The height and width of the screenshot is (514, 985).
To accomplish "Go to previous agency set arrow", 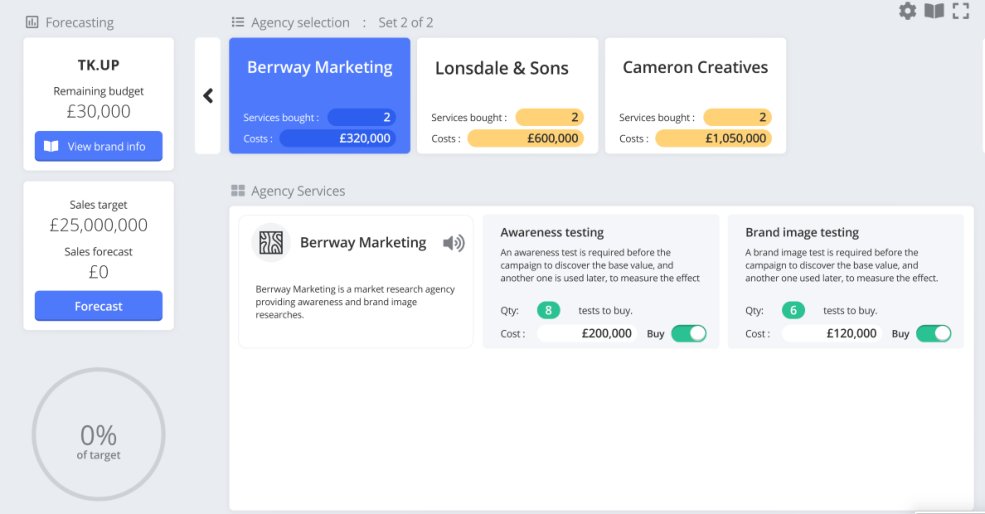I will pyautogui.click(x=208, y=96).
